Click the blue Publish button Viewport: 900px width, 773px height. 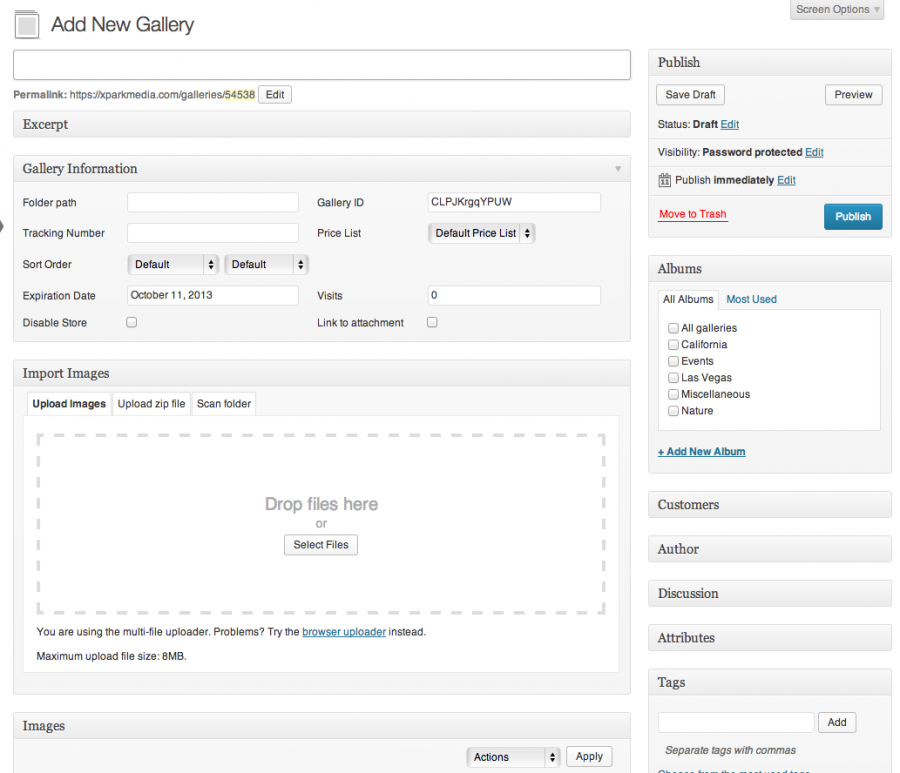(x=852, y=217)
